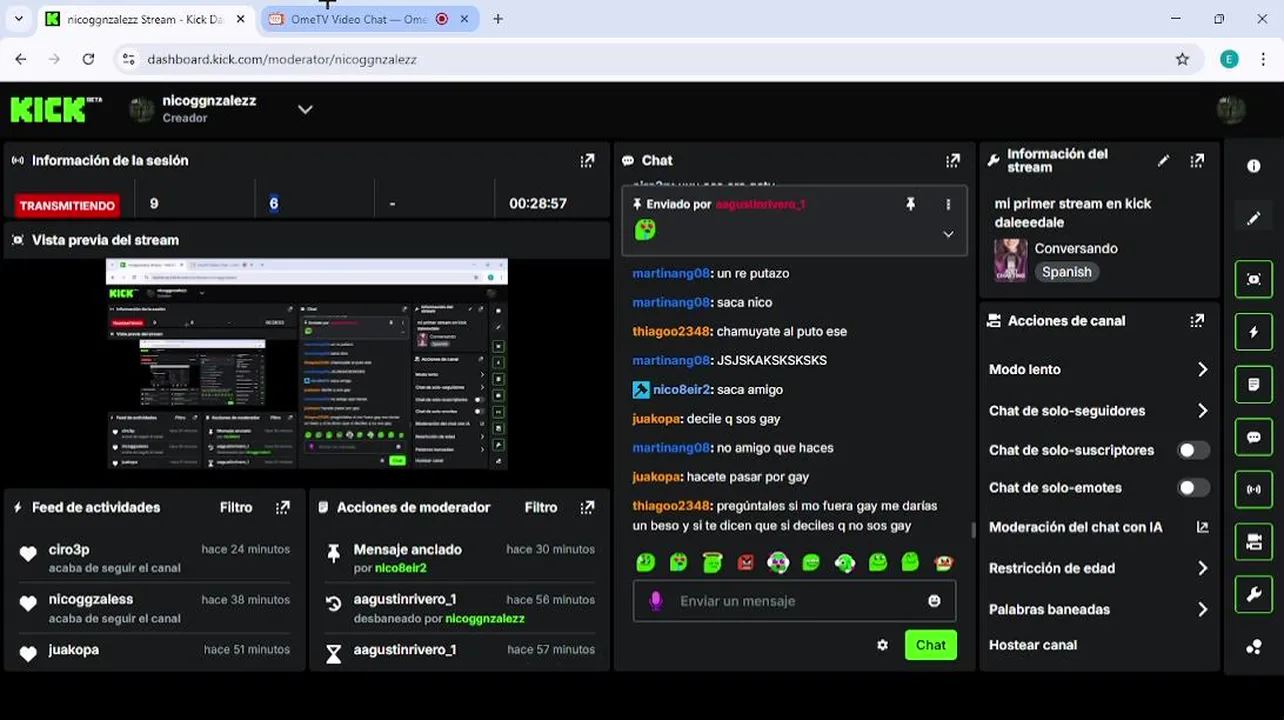
Task: Open the emoji picker in the message box
Action: click(934, 601)
